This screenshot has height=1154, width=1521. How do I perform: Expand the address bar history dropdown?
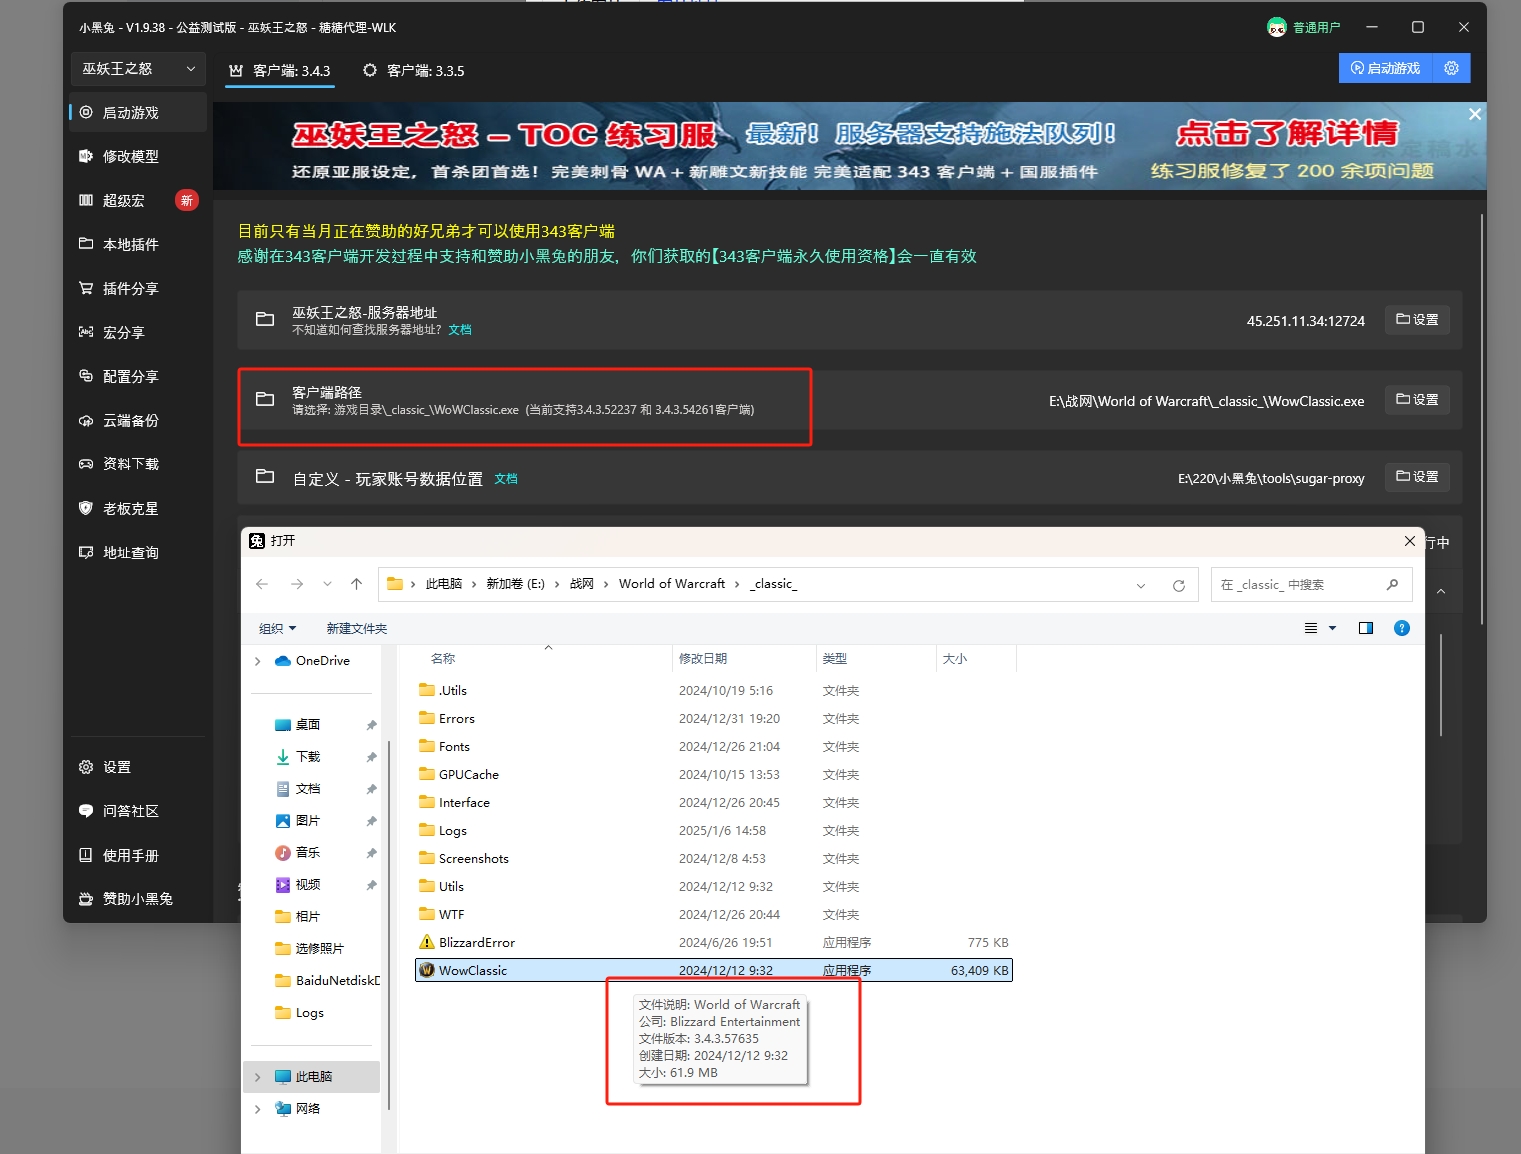(x=1141, y=585)
